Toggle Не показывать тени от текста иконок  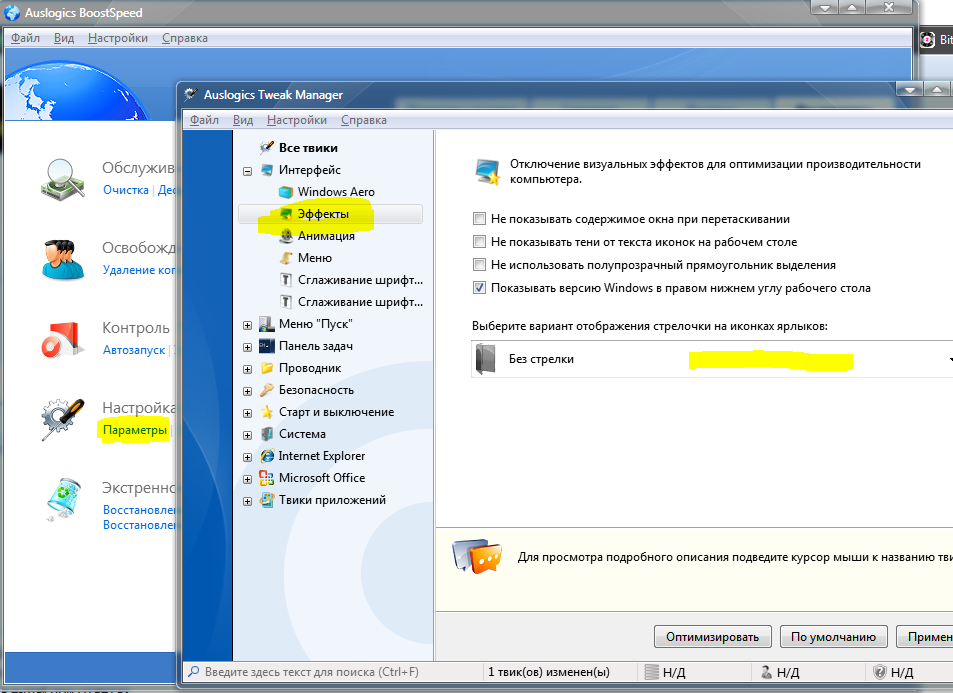(480, 242)
